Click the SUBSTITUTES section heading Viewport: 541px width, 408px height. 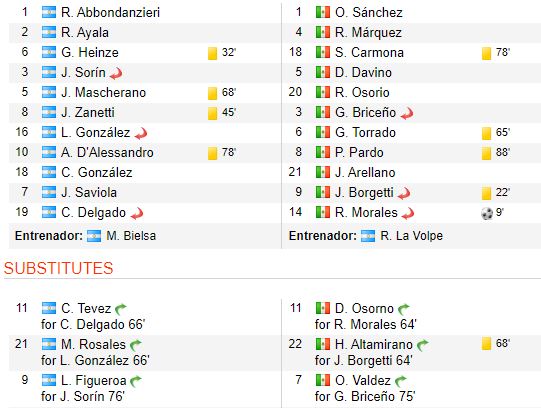coord(59,268)
